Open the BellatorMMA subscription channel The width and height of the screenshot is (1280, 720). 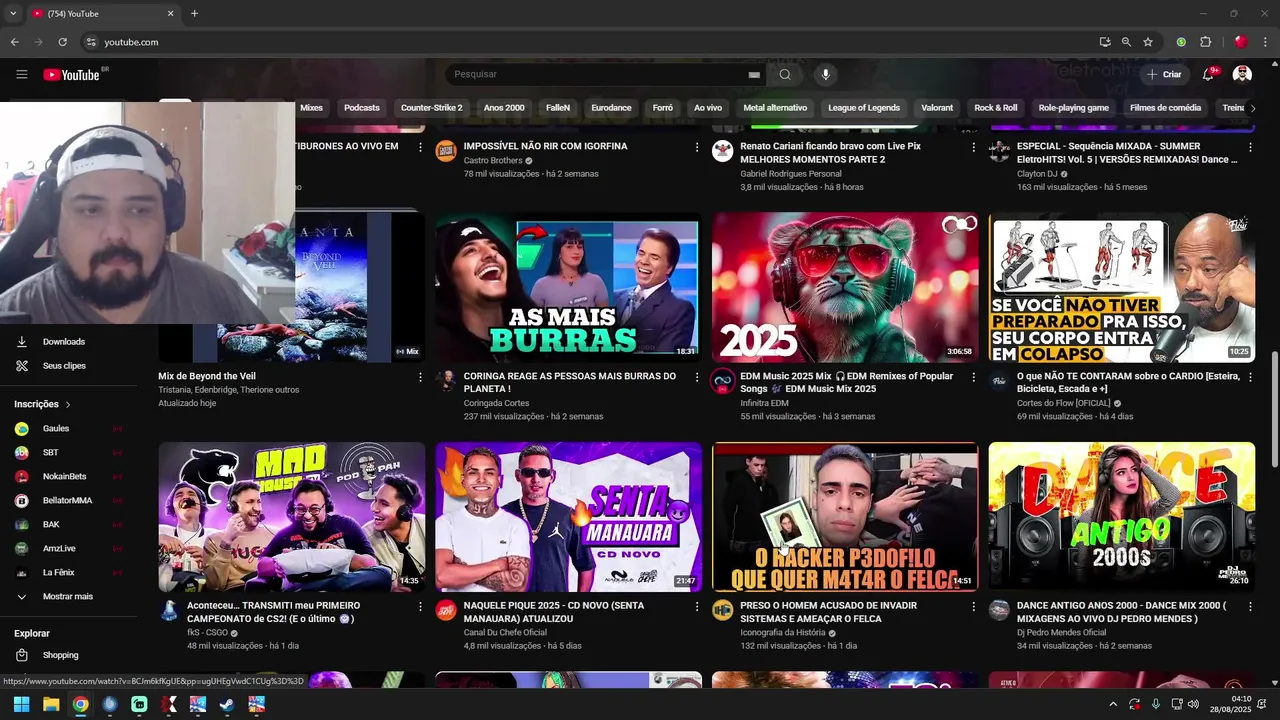coord(68,500)
